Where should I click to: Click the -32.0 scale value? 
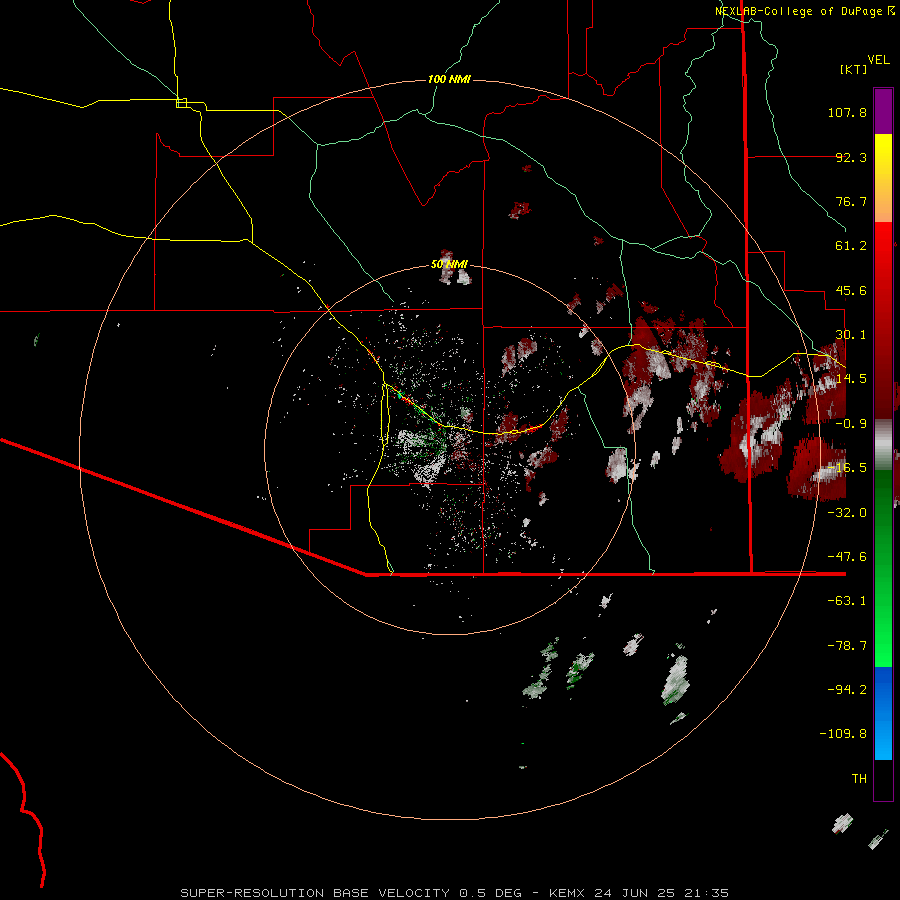coord(847,513)
